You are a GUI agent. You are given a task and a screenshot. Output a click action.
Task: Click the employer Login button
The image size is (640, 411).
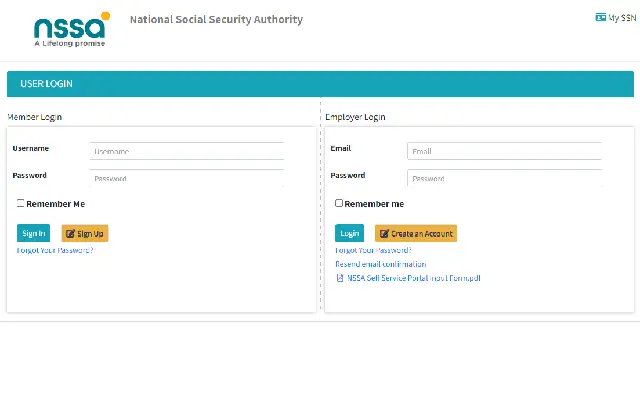click(x=349, y=233)
